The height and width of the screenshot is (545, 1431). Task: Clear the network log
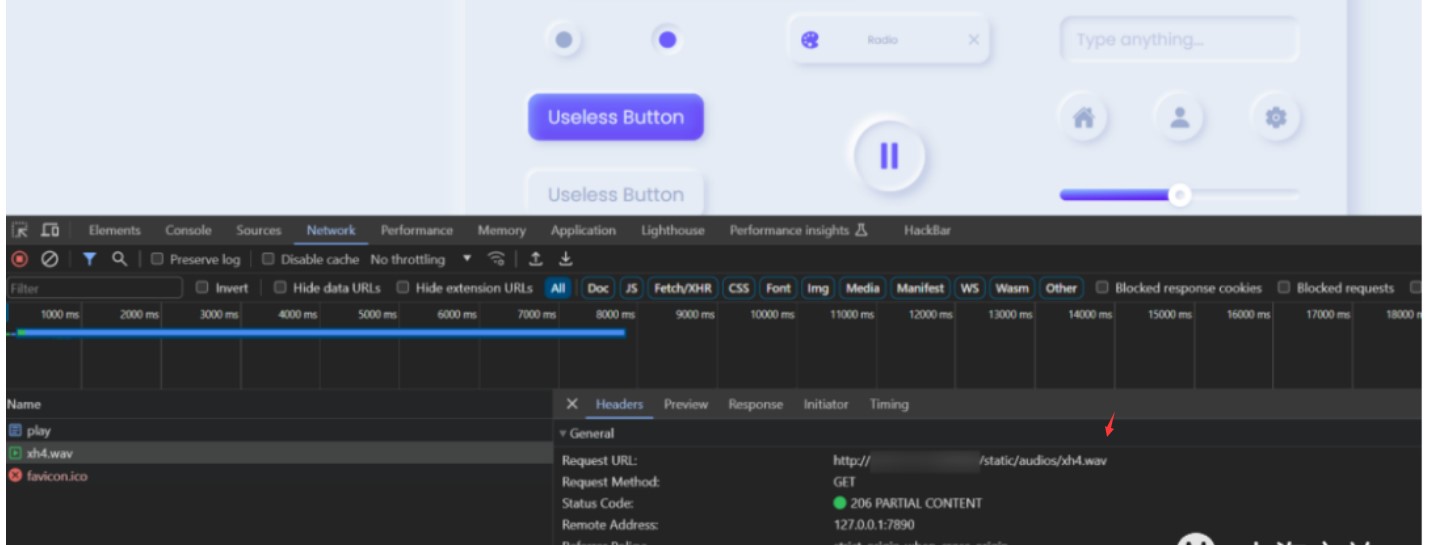point(49,259)
